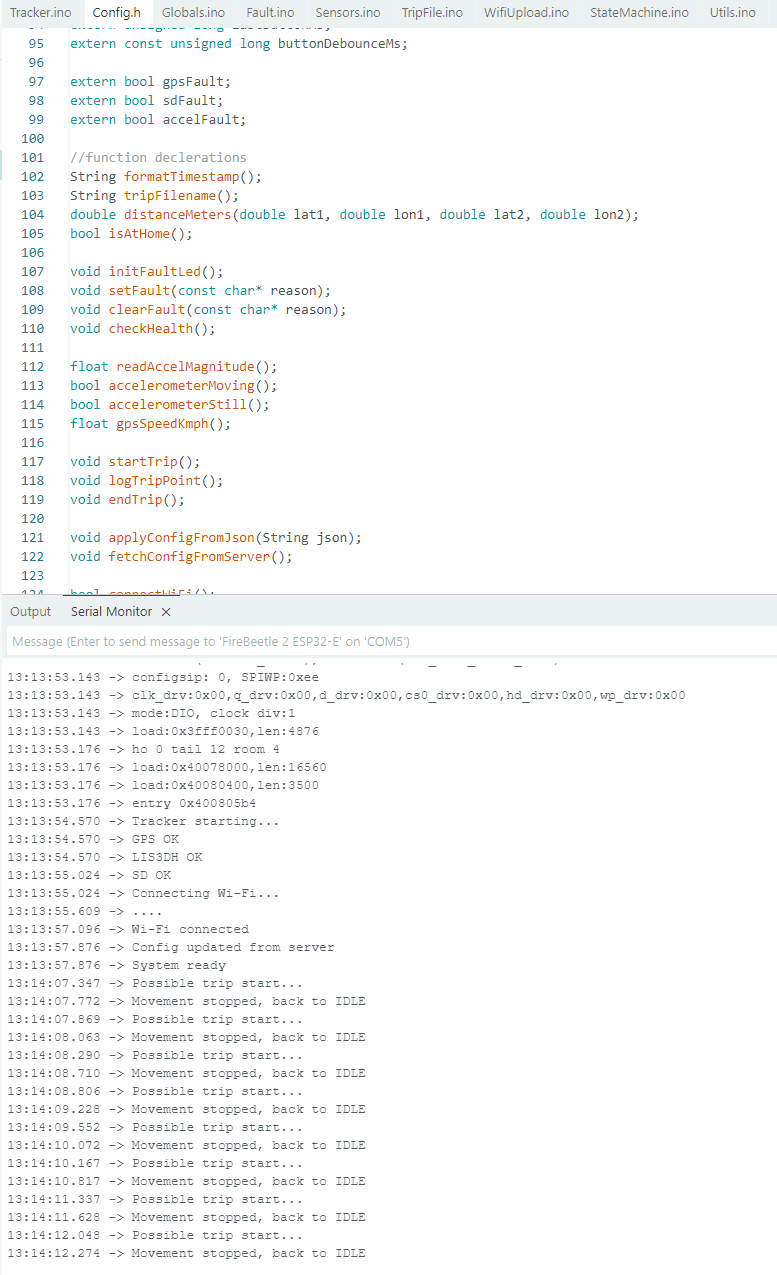
Task: Click the 'configsip: 0, SPIWP:0xee' line
Action: point(163,677)
